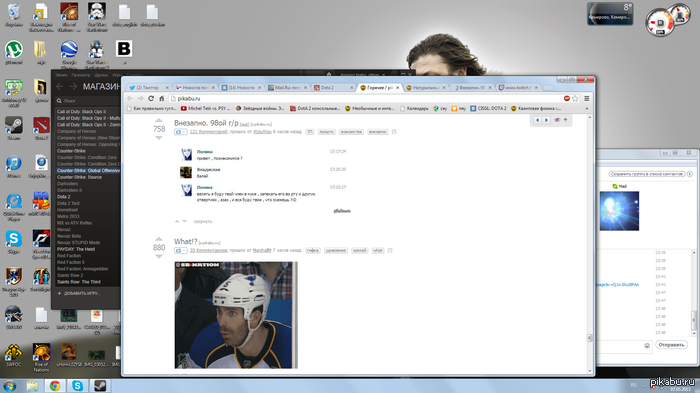700x393 pixels.
Task: Upvote the What!? post rated 880
Action: tap(159, 239)
